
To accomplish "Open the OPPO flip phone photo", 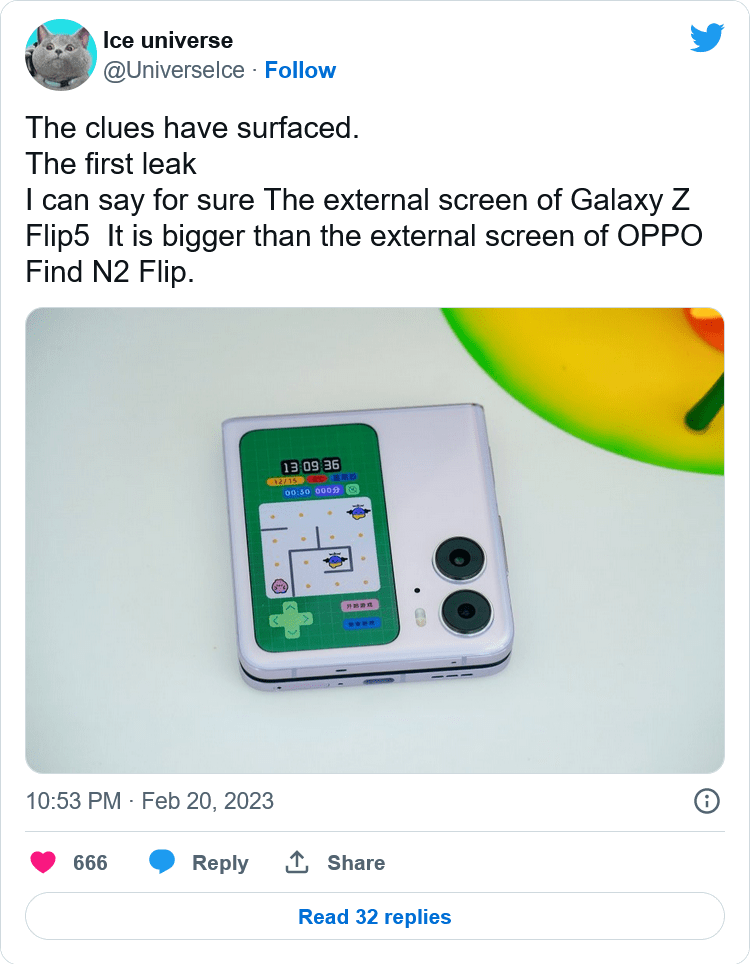I will pyautogui.click(x=375, y=540).
